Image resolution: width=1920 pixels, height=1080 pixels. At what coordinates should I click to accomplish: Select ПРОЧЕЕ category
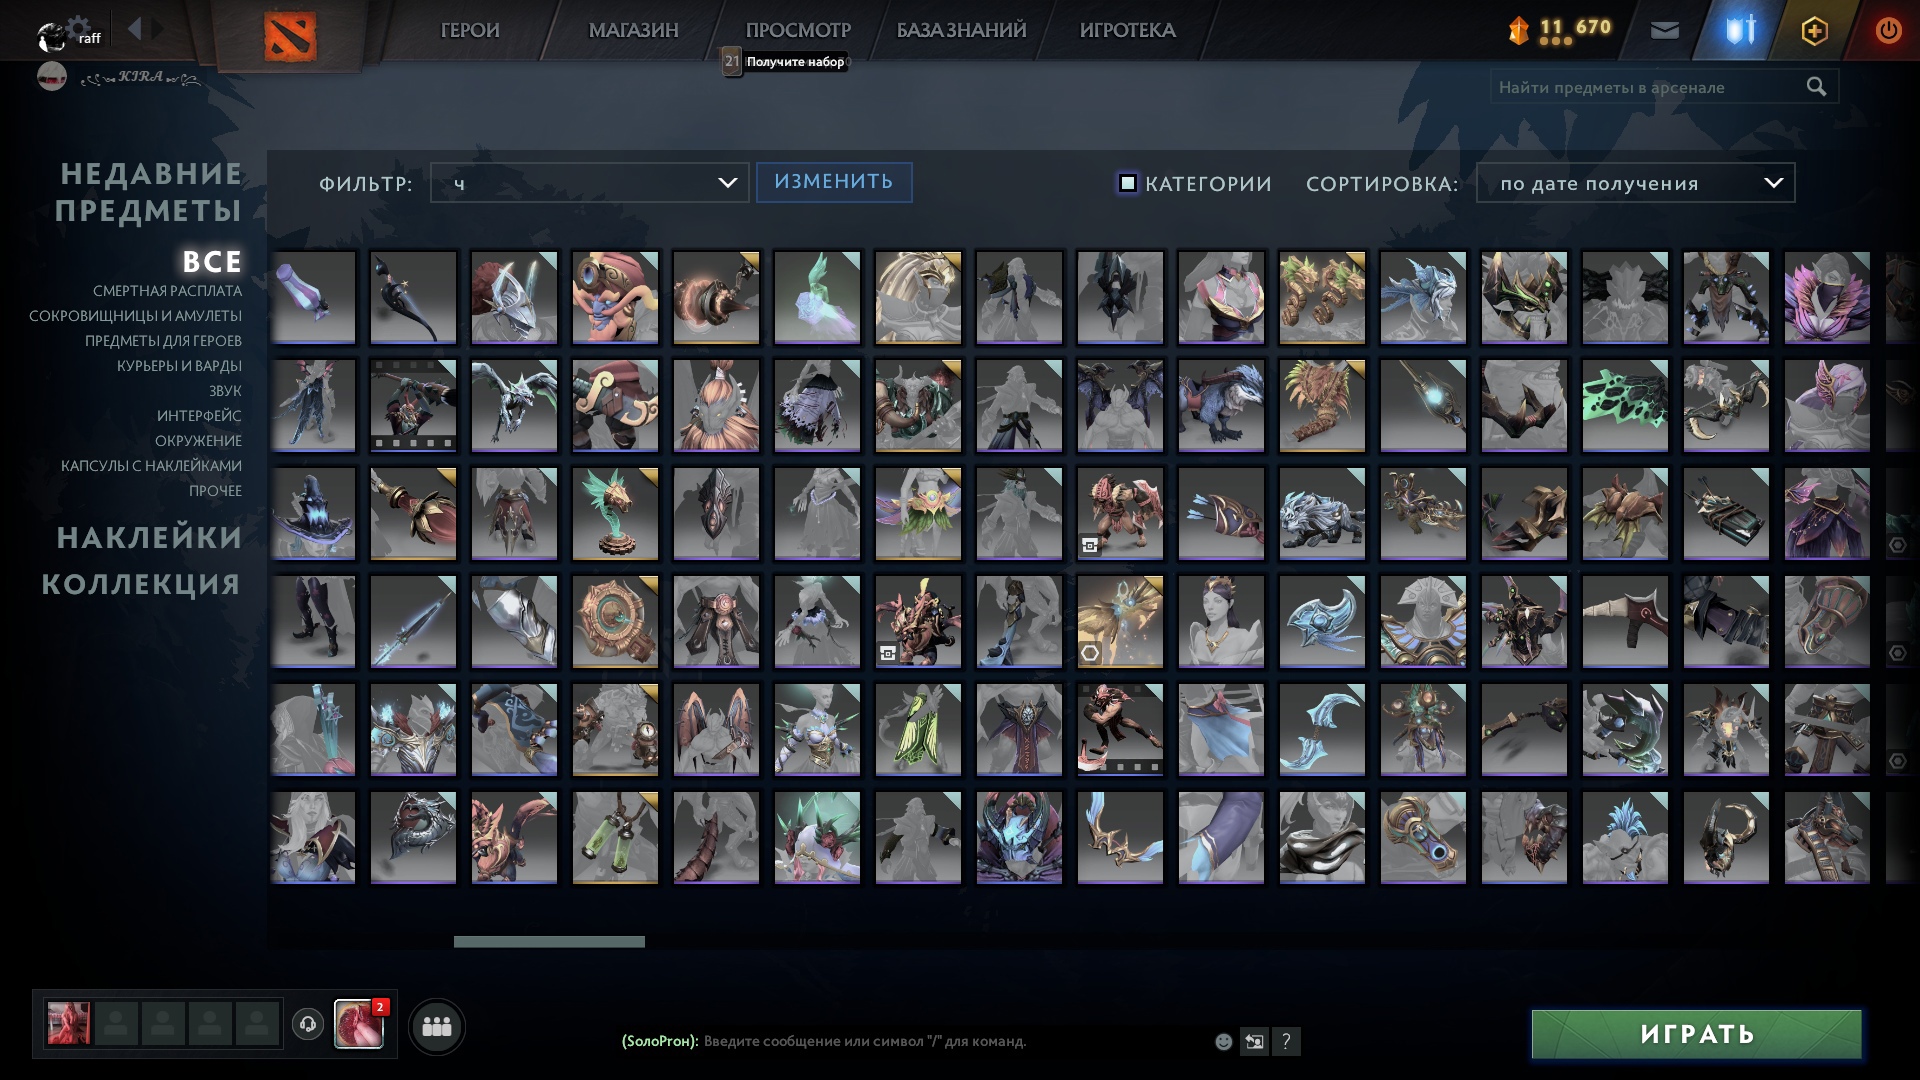(215, 491)
